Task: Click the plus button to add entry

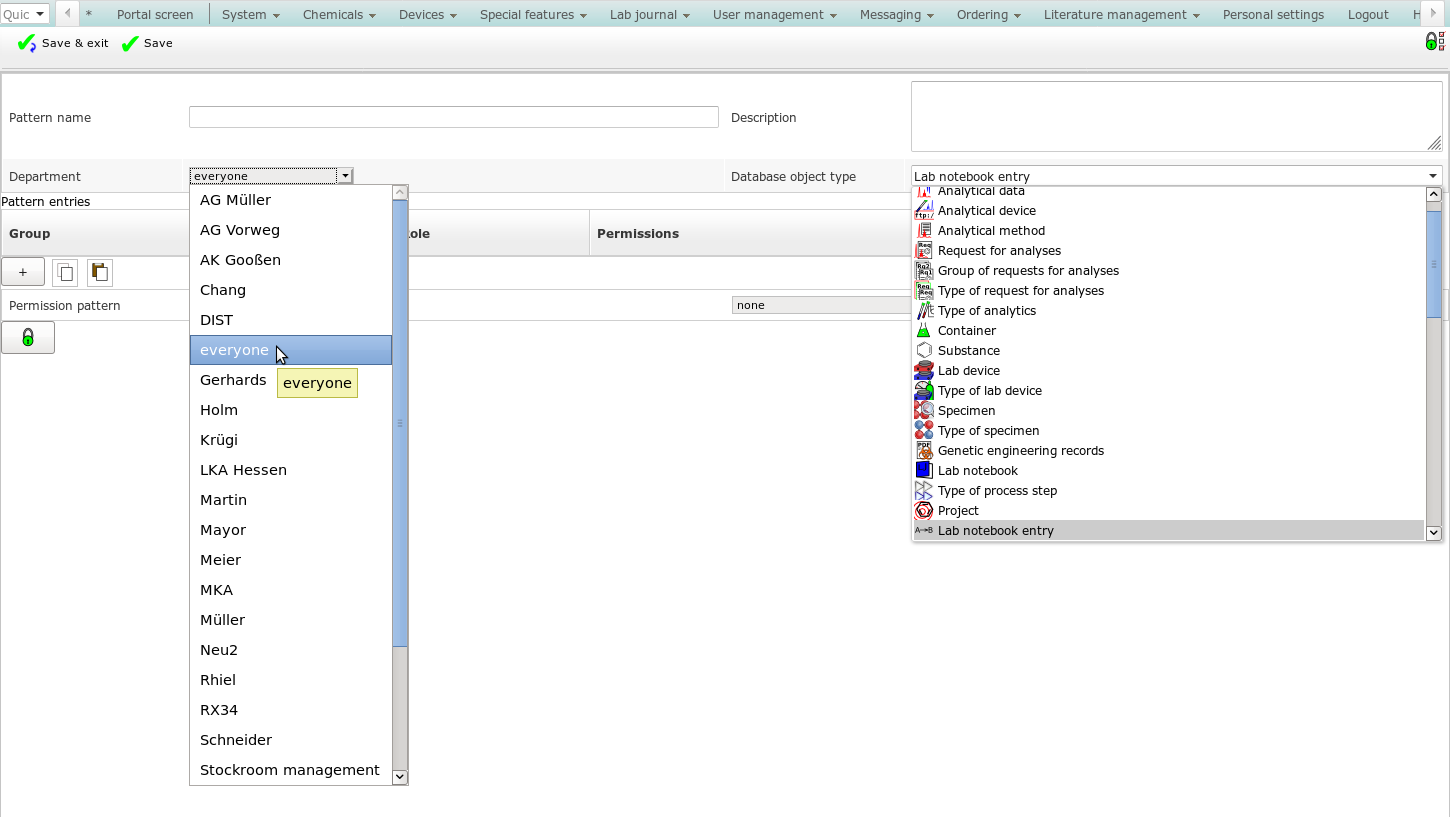Action: pos(23,272)
